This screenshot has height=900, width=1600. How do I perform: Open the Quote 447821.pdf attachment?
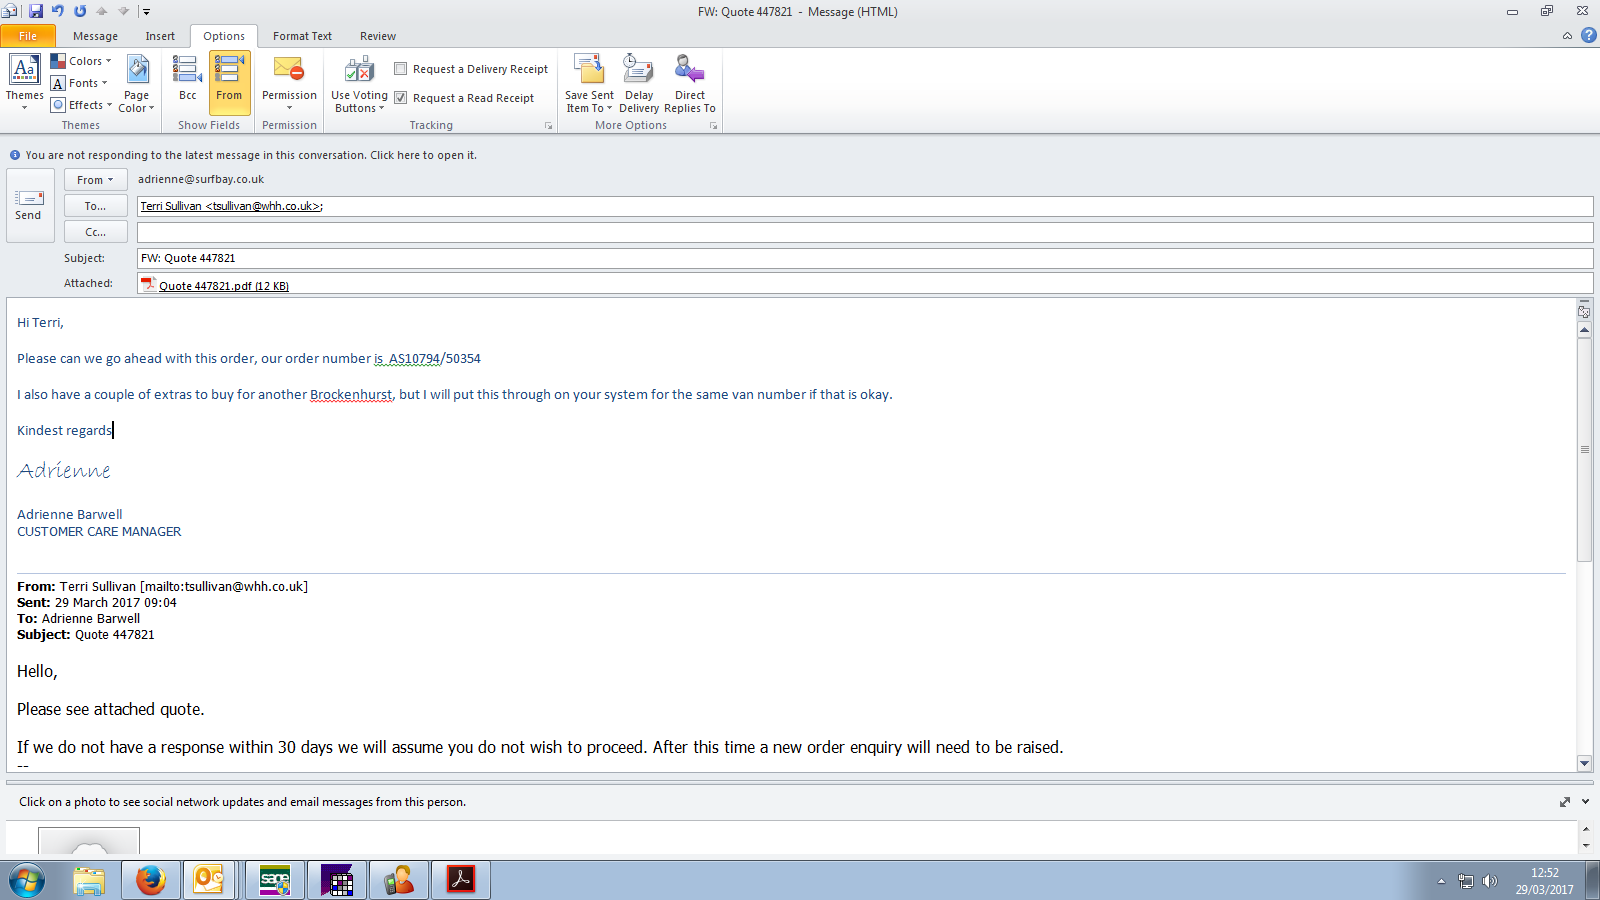pyautogui.click(x=222, y=286)
